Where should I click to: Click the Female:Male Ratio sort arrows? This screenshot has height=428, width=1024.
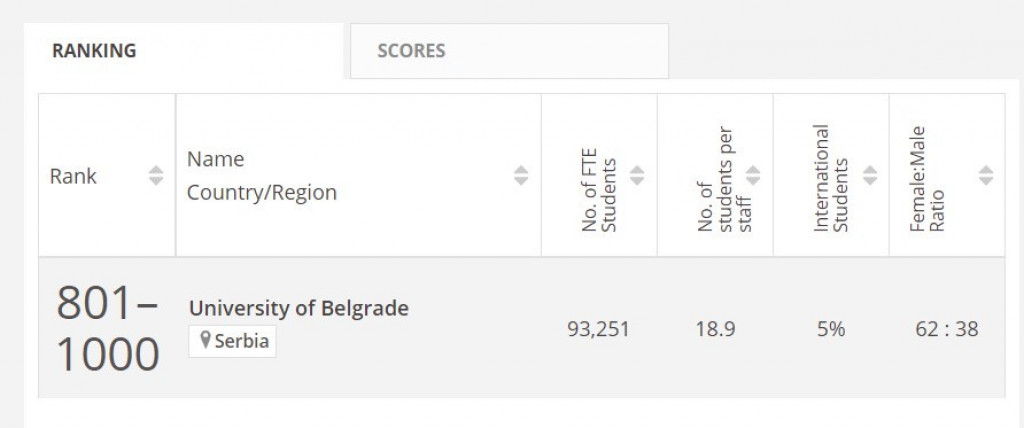point(986,176)
